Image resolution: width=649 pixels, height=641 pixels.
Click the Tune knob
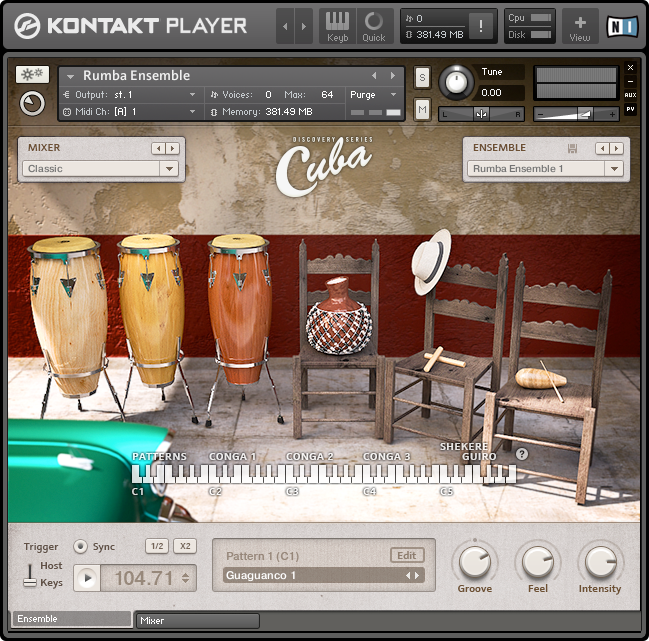click(x=456, y=82)
